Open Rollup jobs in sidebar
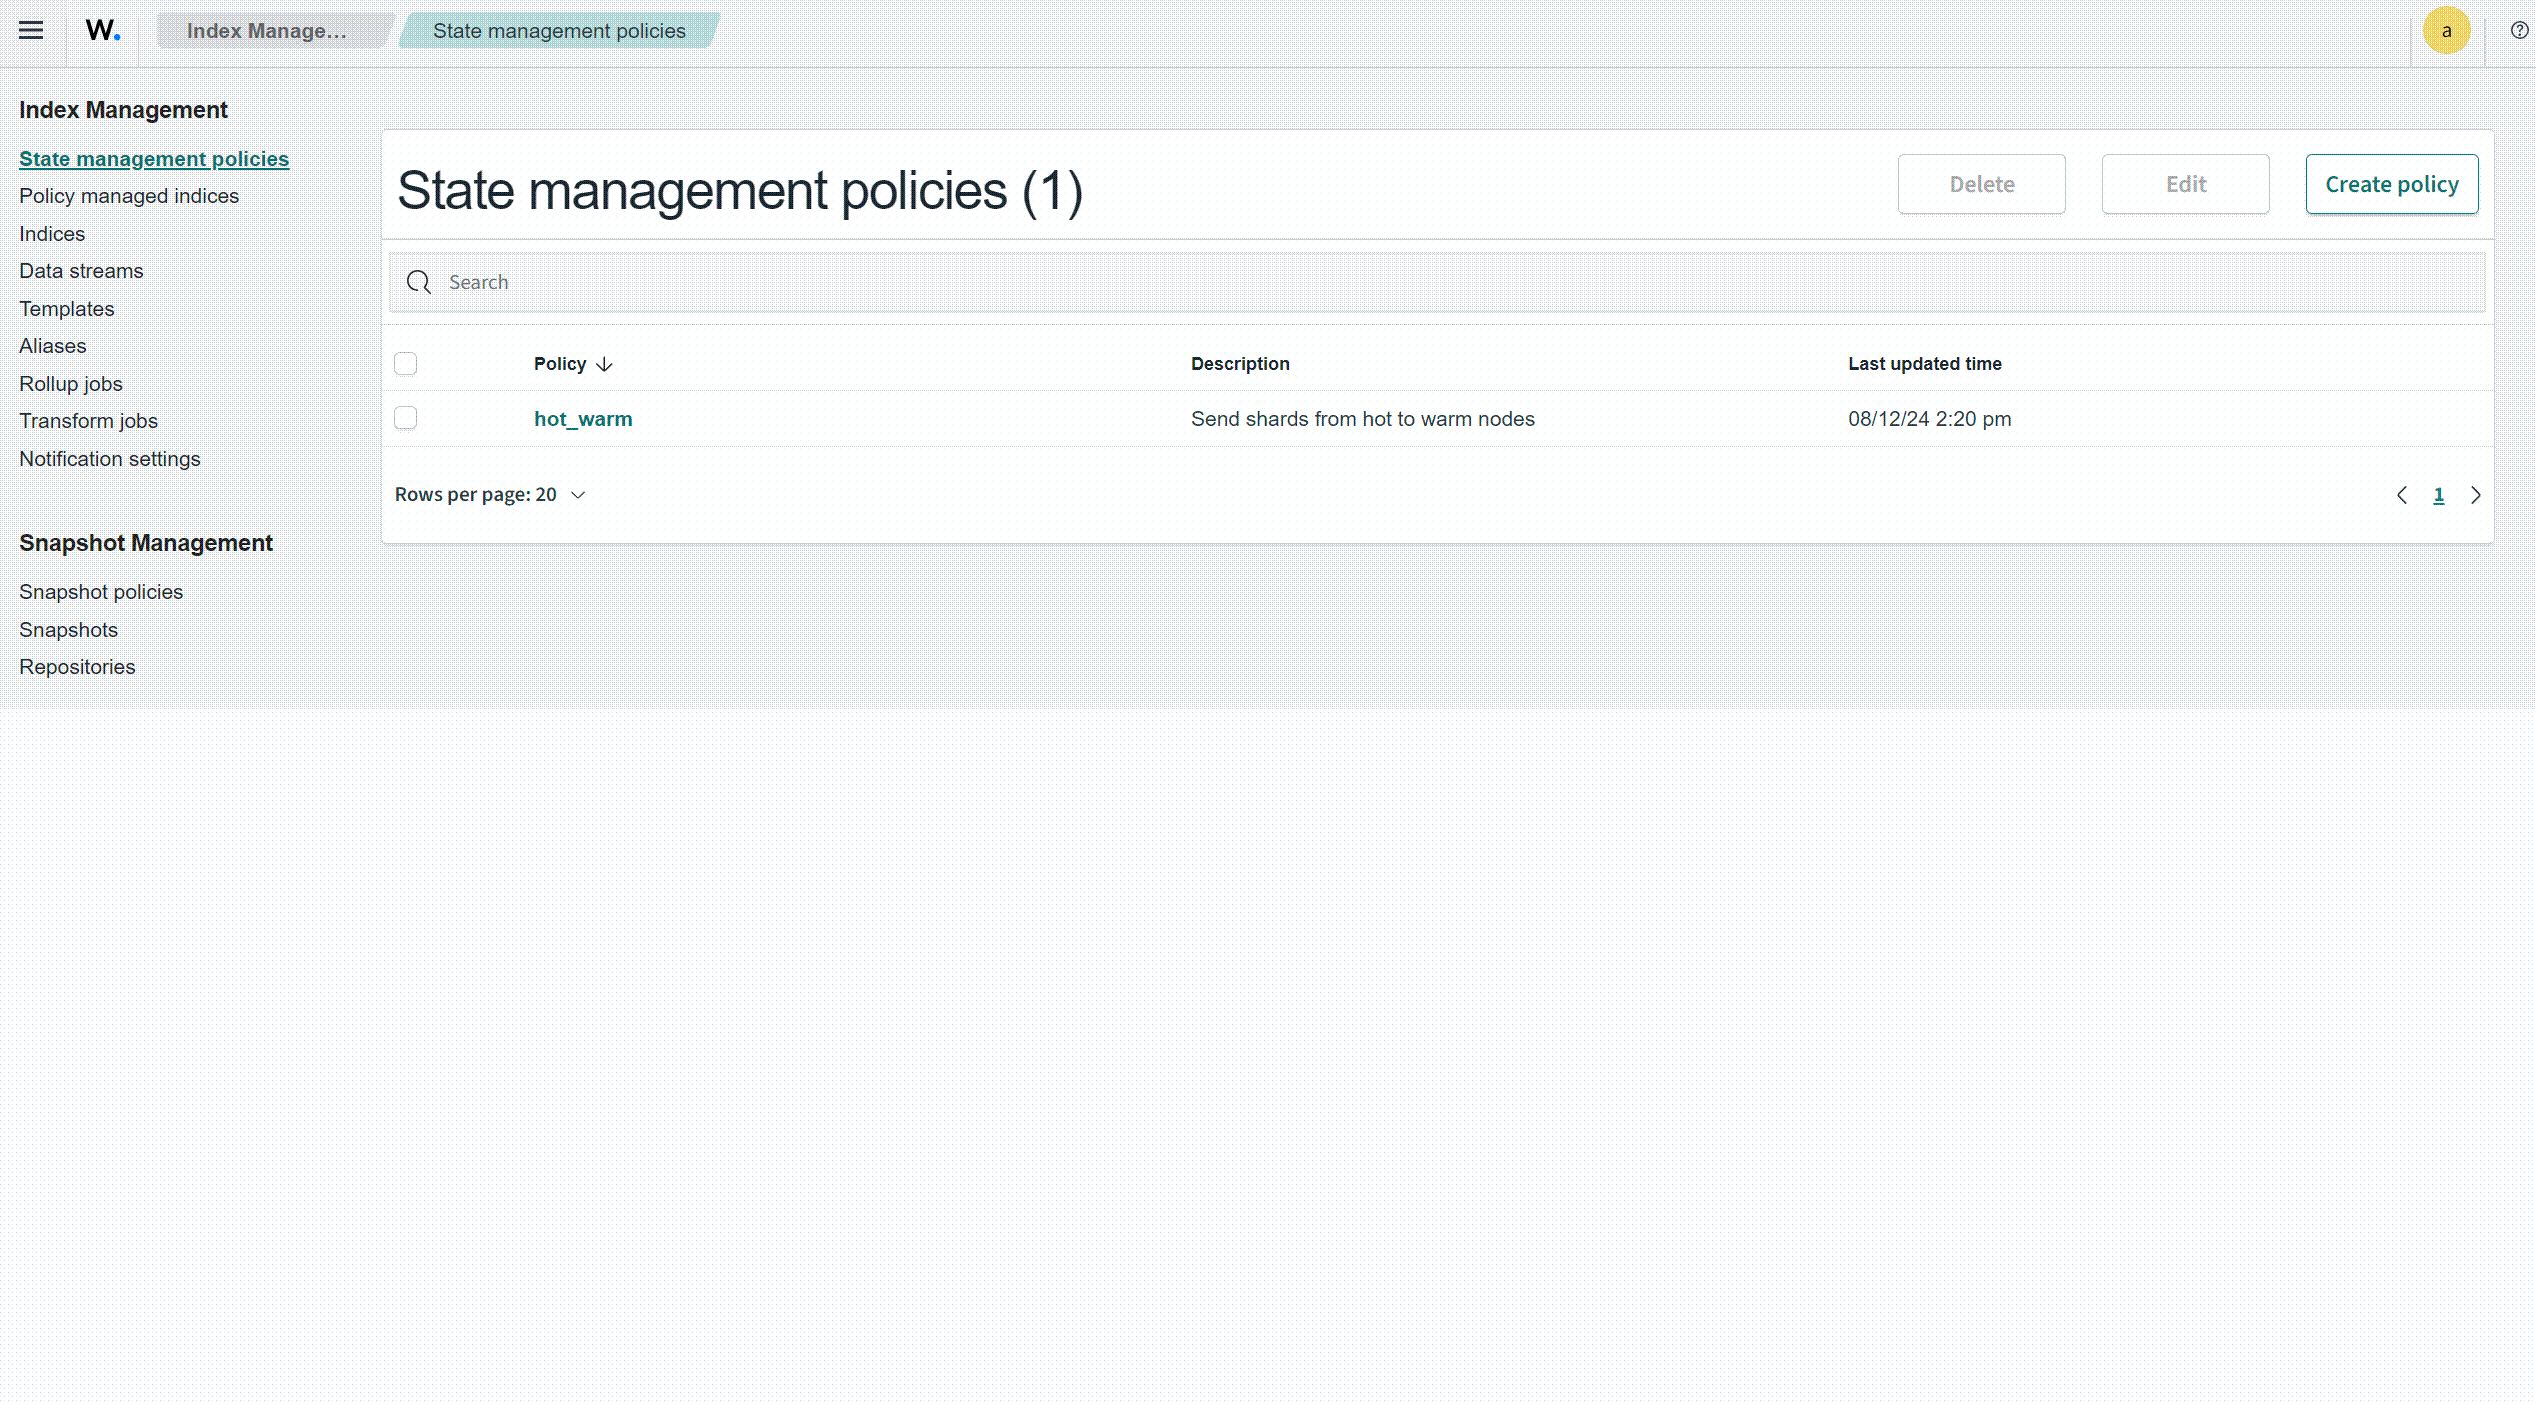 pos(71,384)
